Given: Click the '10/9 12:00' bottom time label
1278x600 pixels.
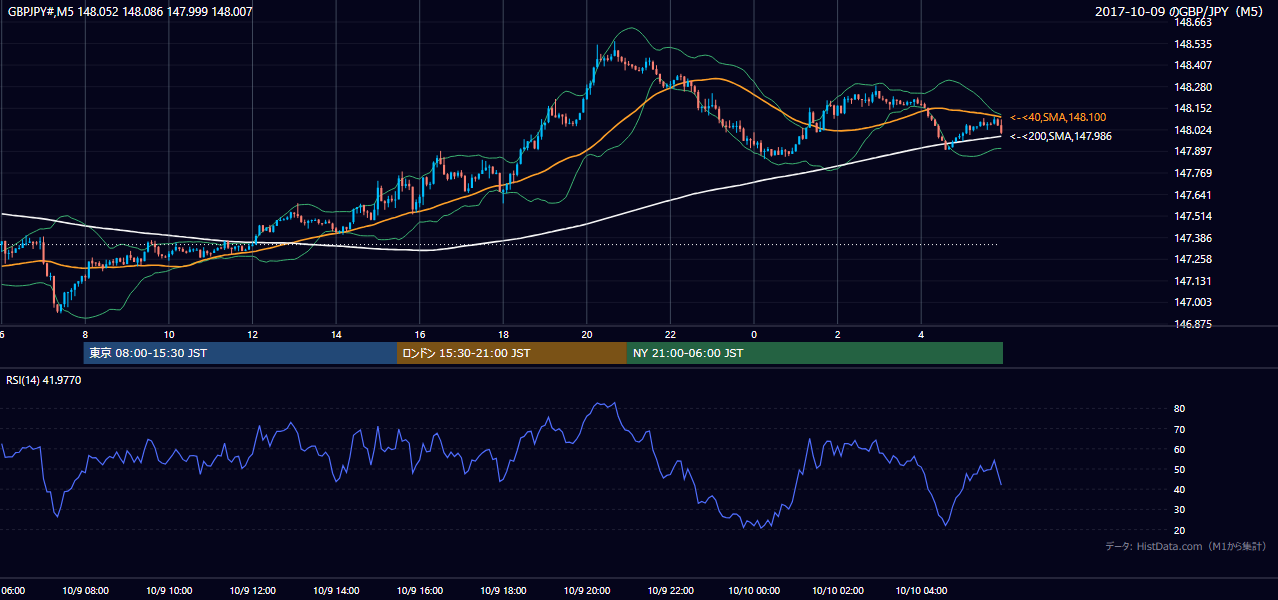Looking at the screenshot, I should coord(252,591).
